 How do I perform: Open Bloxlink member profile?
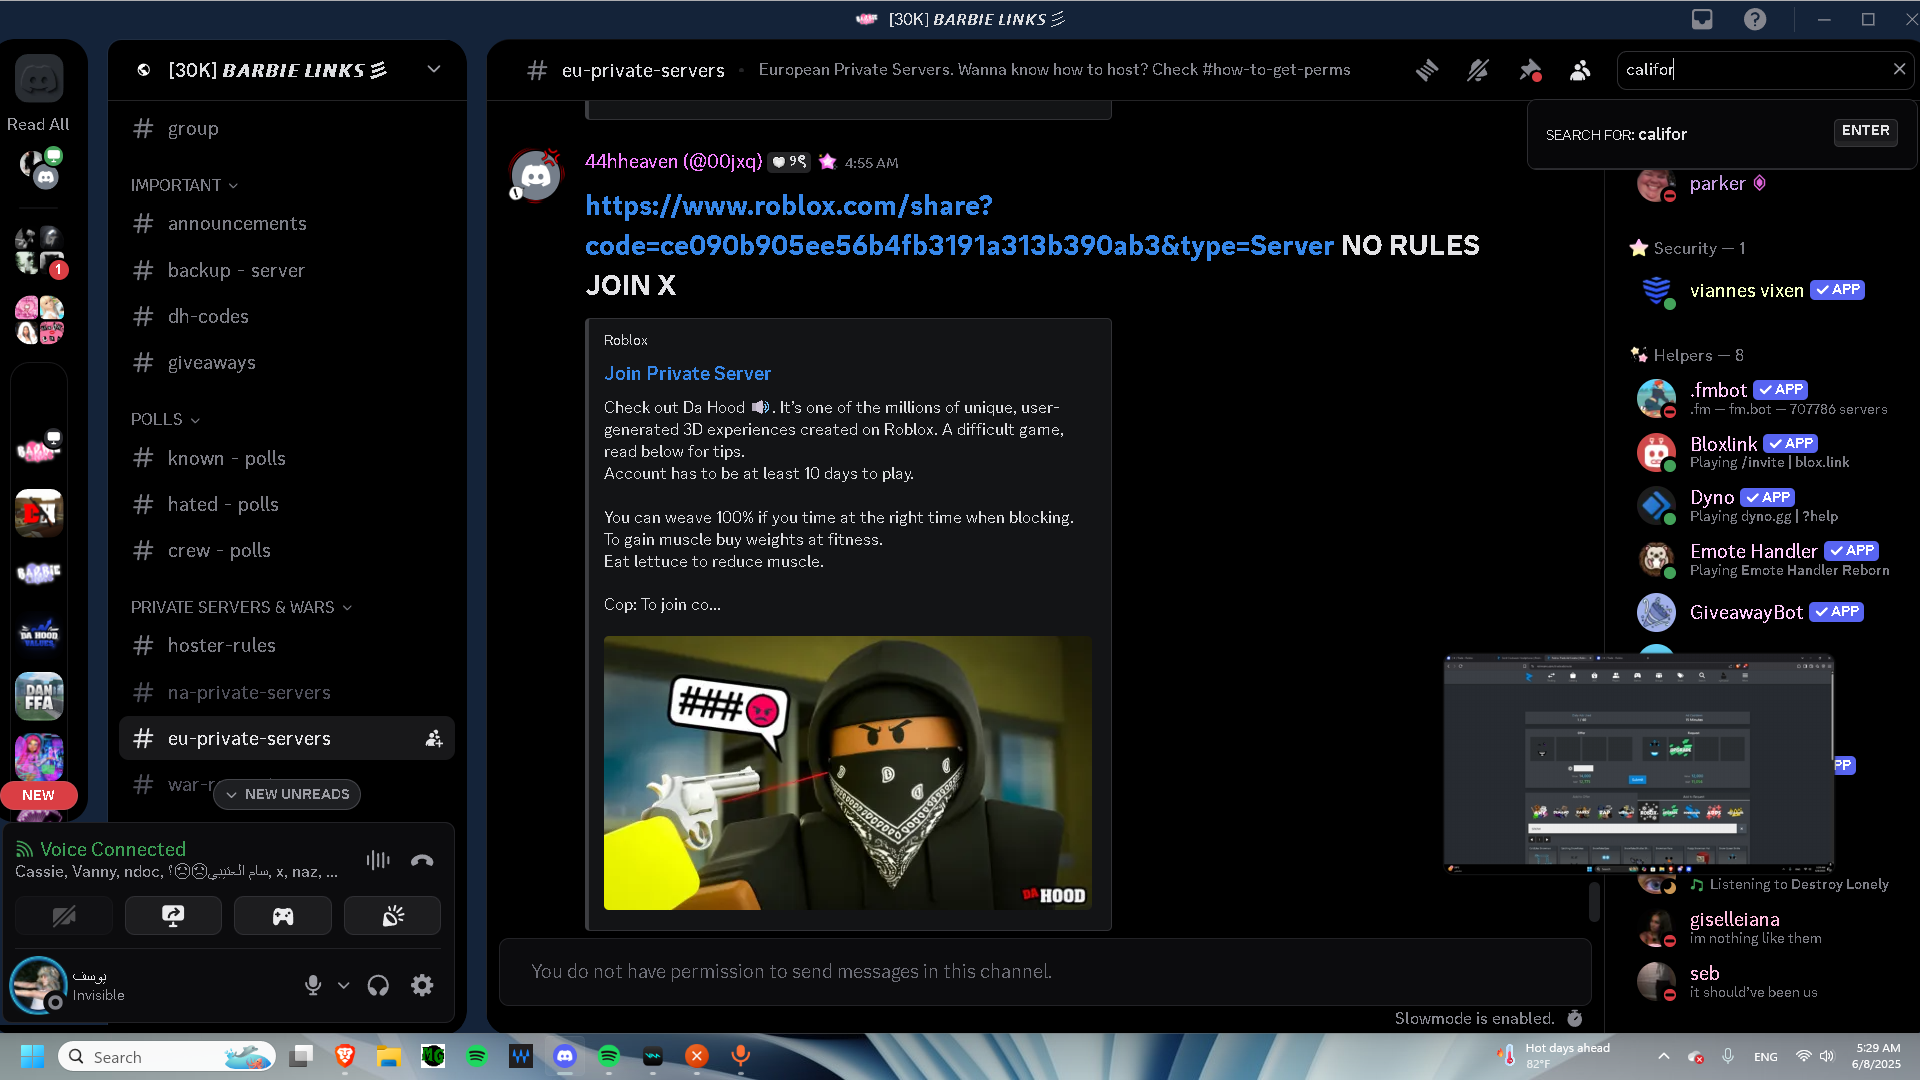[x=1765, y=452]
